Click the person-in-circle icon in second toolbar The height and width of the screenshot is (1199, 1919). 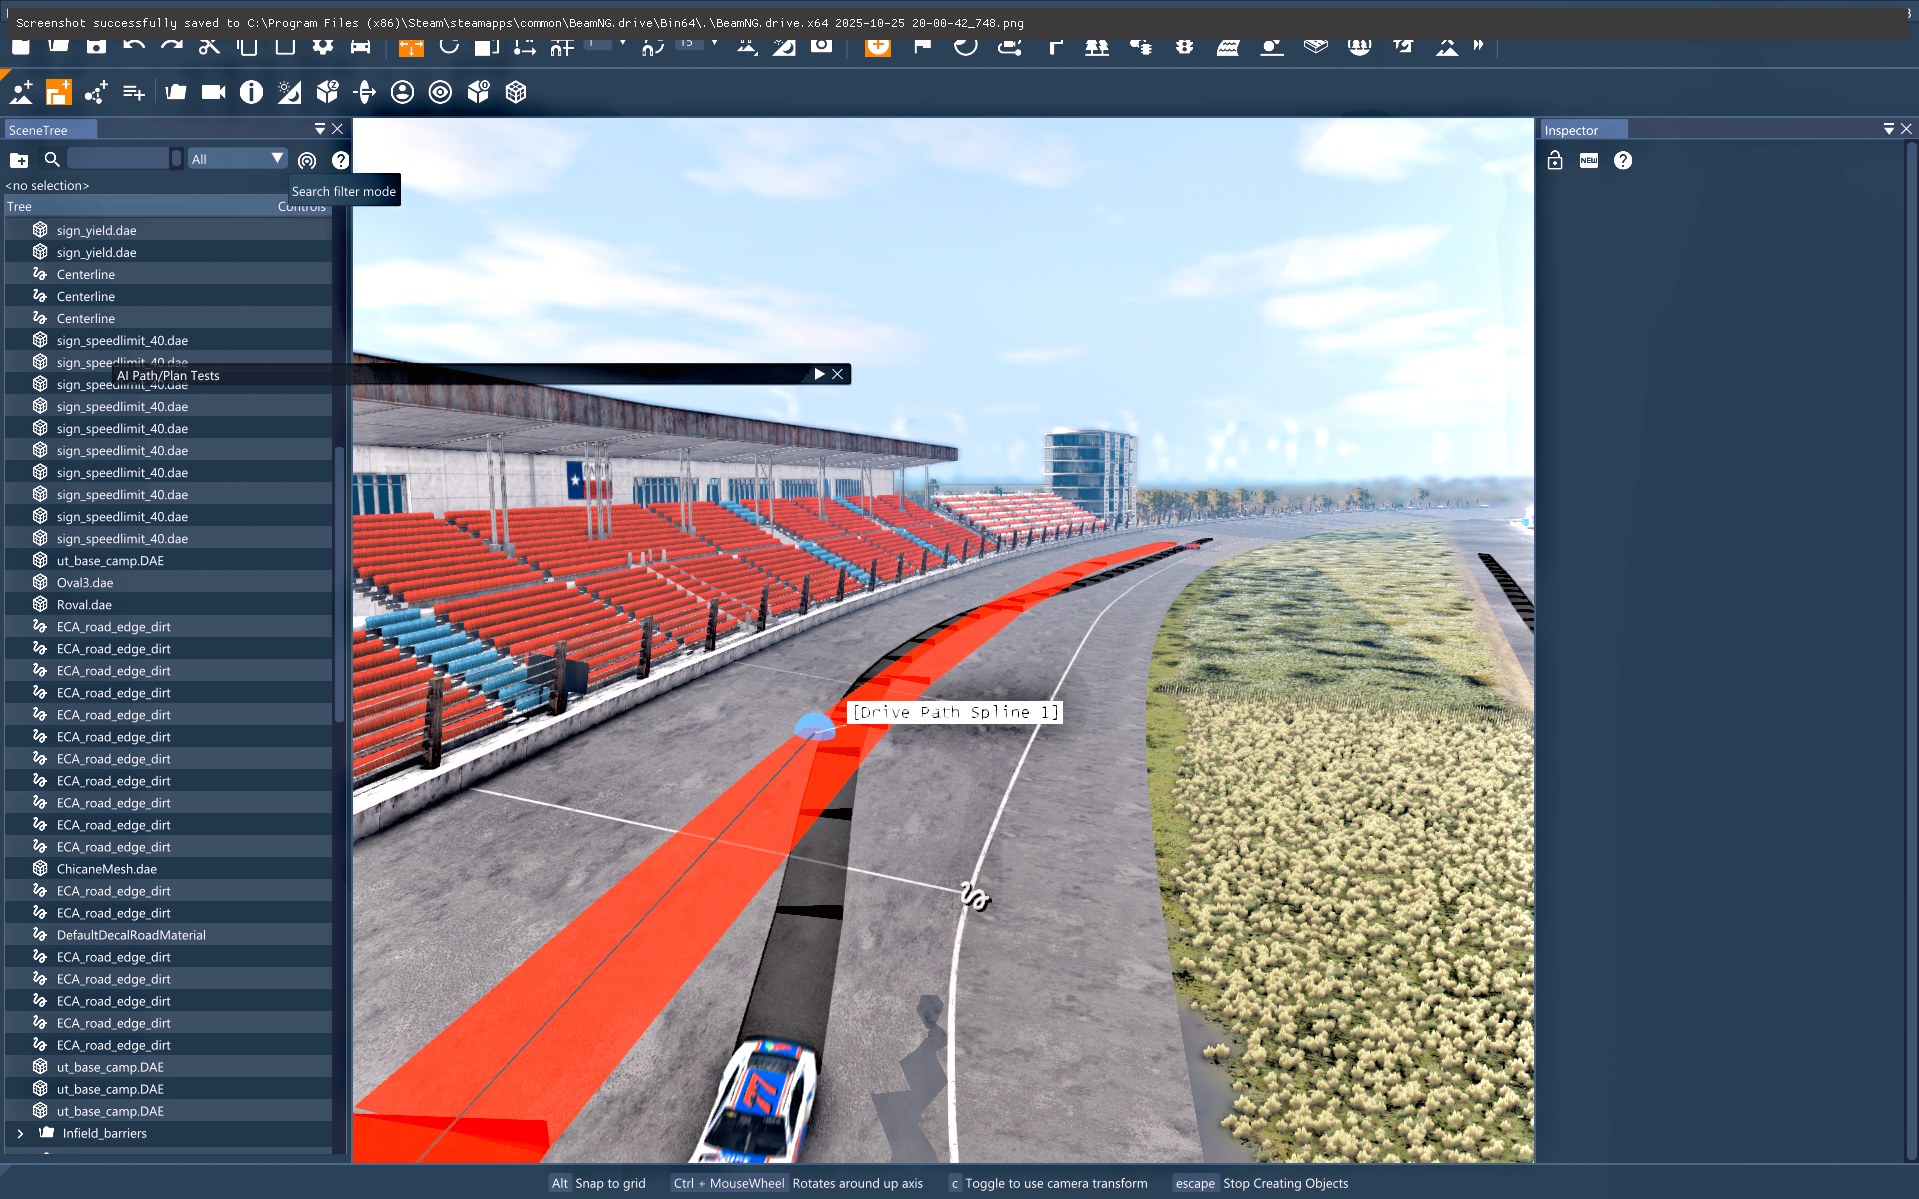click(402, 92)
